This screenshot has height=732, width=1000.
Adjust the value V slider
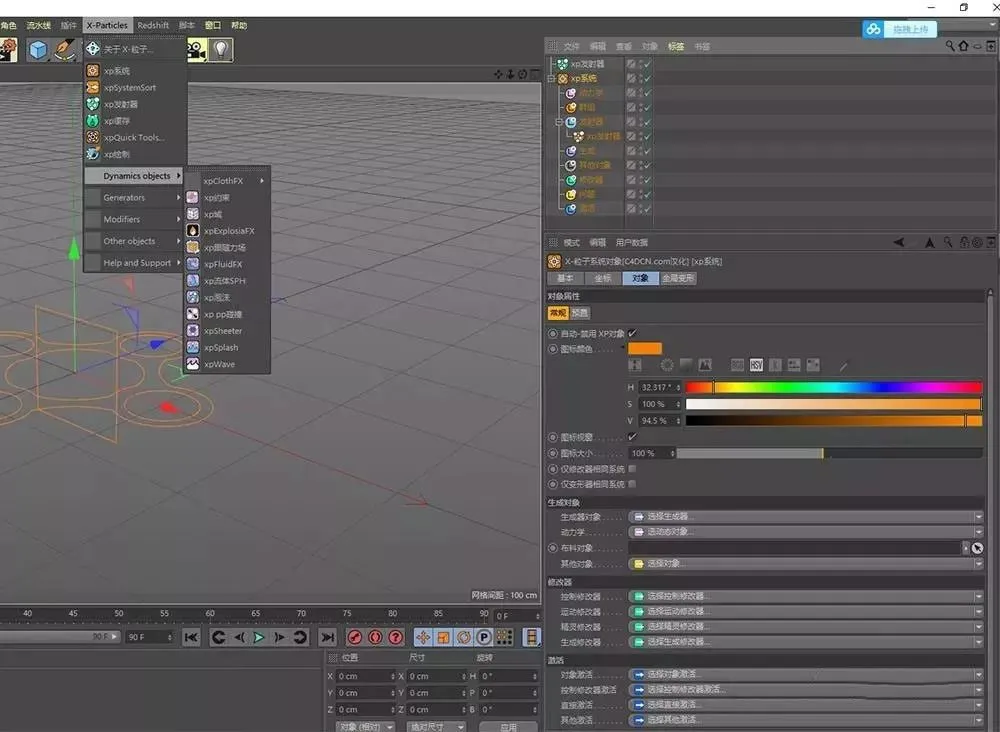pos(834,420)
